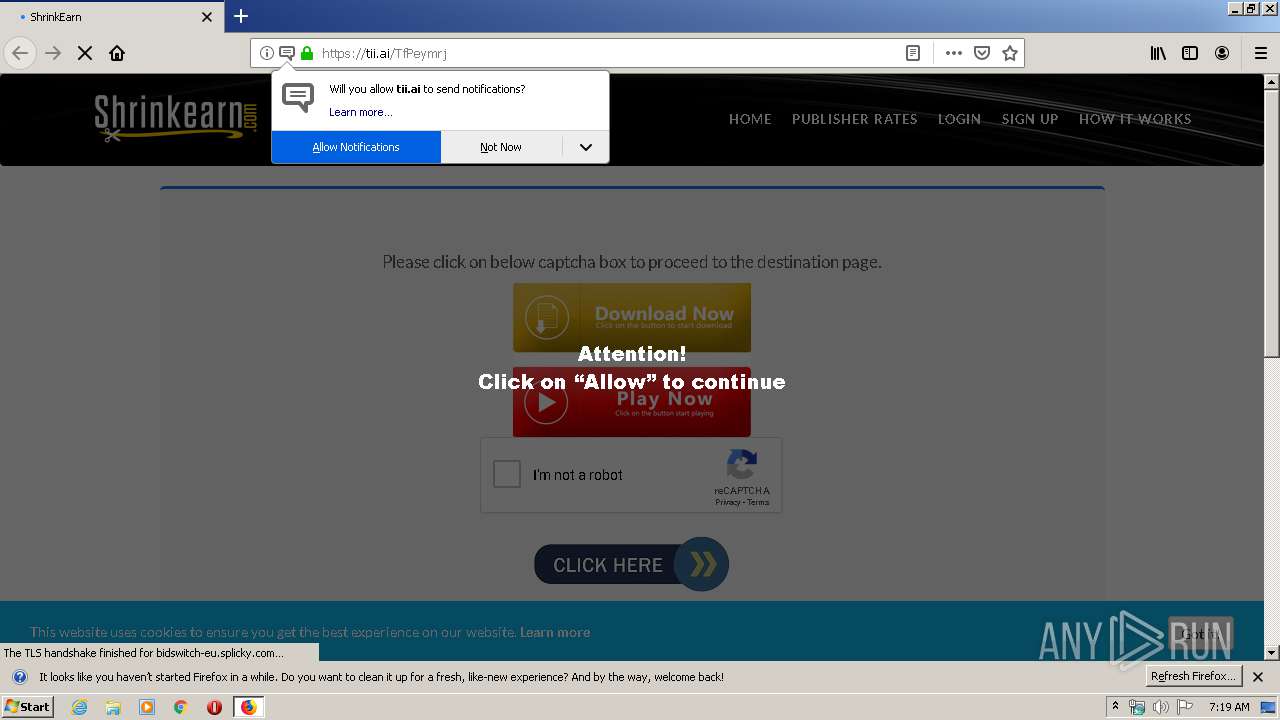Image resolution: width=1280 pixels, height=720 pixels.
Task: Click the Play Now banner
Action: (632, 402)
